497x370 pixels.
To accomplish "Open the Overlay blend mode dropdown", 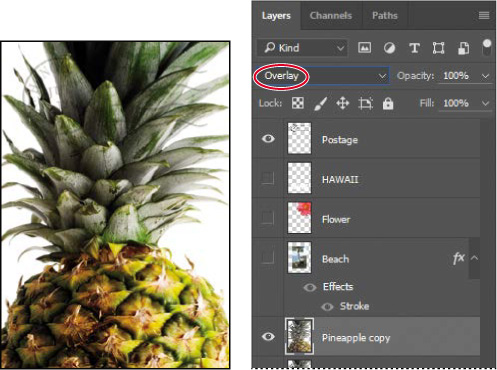I will pos(322,76).
